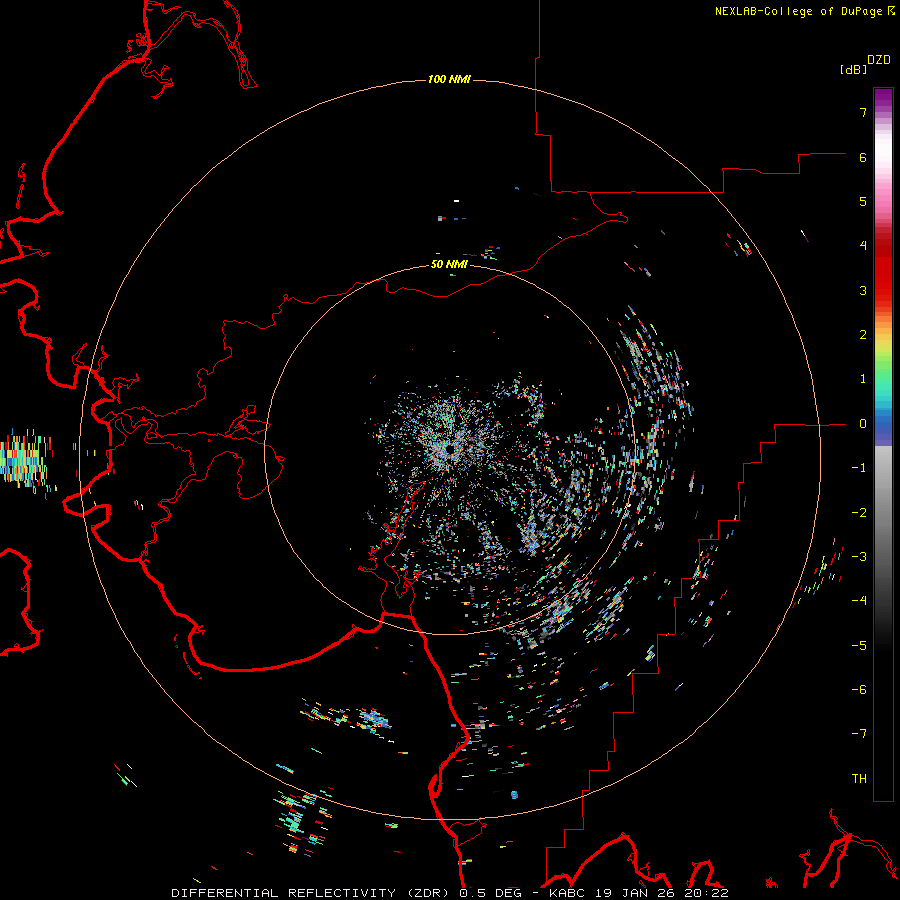Click the 100 NMI range ring label

click(449, 79)
